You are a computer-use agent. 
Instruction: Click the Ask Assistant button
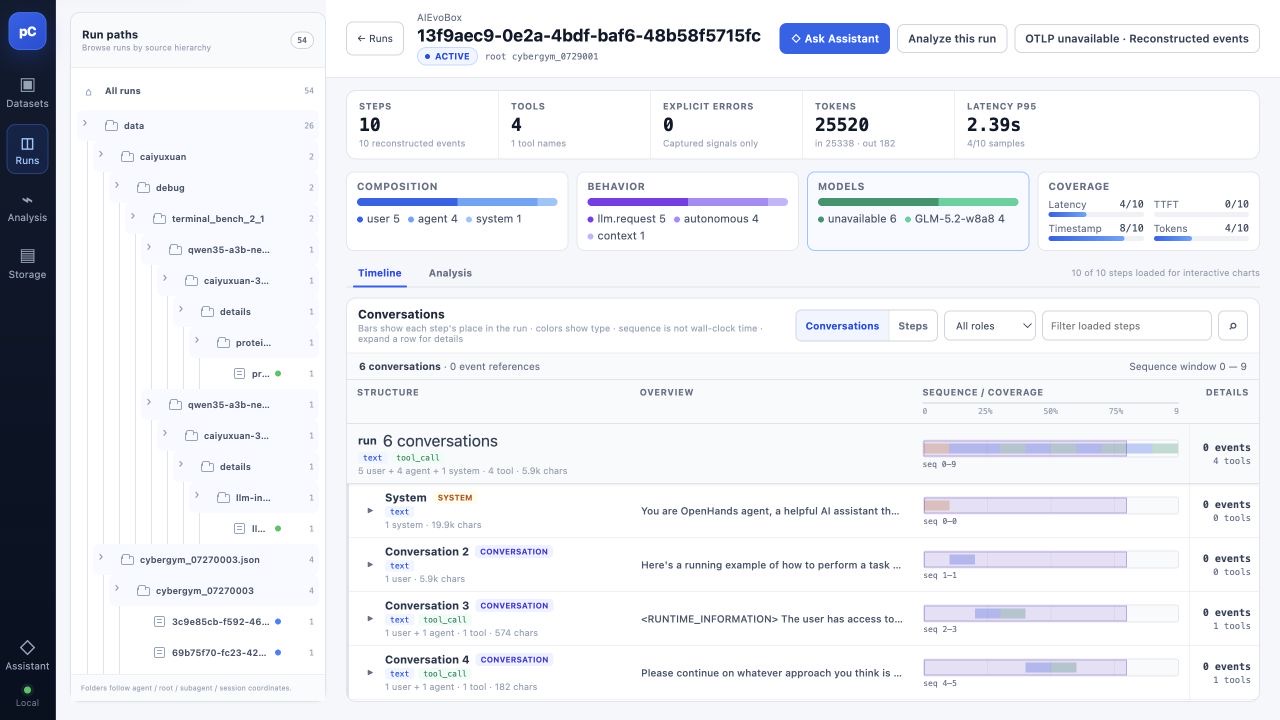pos(834,39)
